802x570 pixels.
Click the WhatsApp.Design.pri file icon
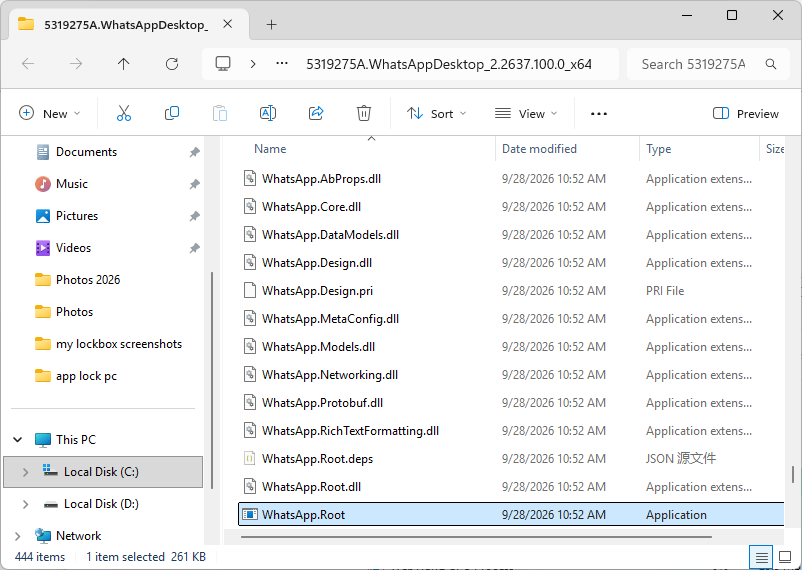(x=250, y=291)
